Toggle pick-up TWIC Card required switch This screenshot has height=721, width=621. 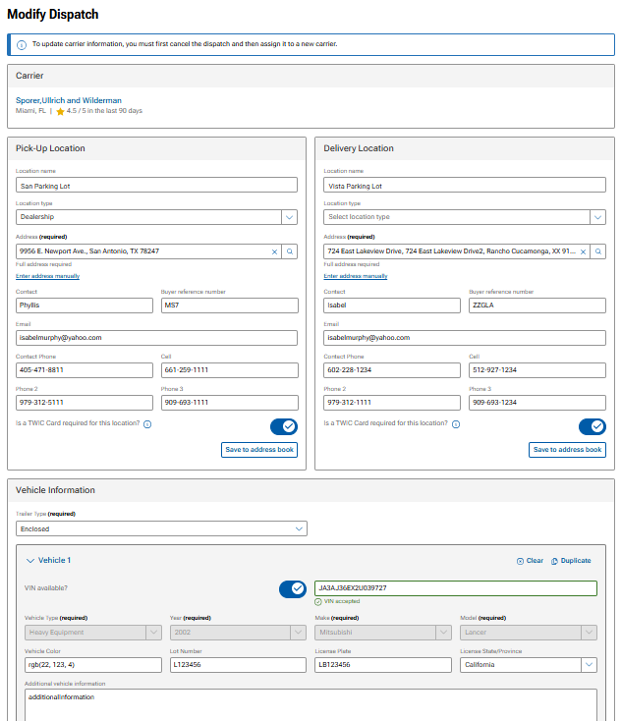tap(284, 427)
